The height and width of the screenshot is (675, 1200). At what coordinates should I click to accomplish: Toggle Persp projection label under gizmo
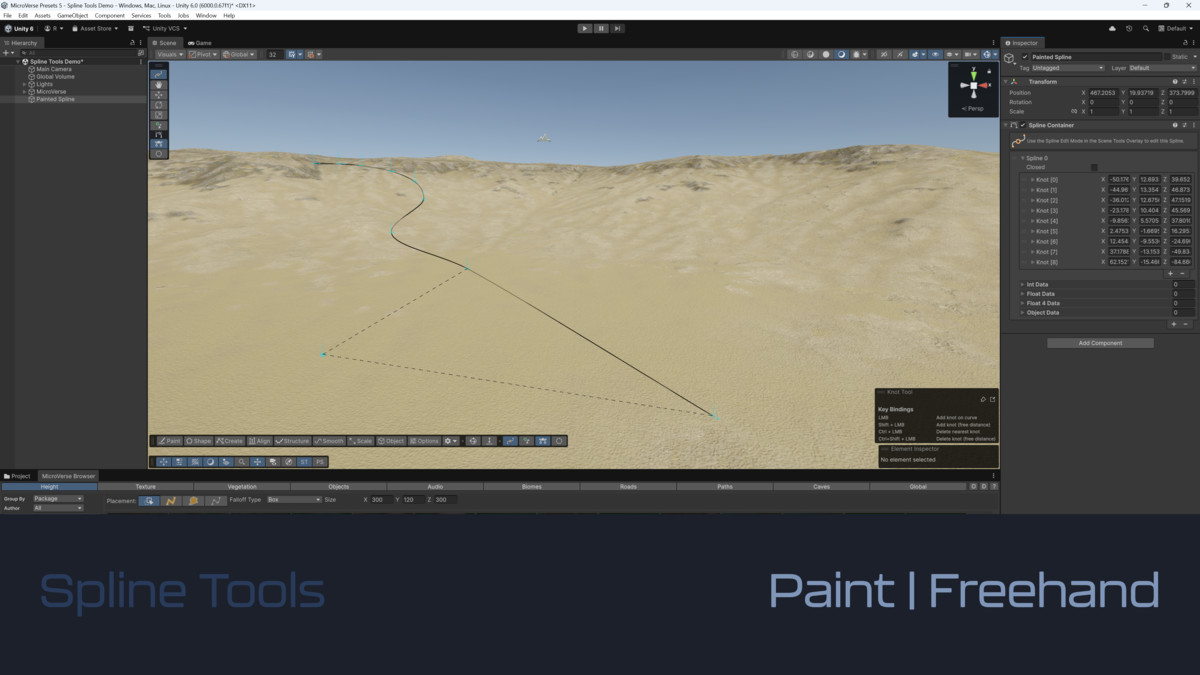coord(973,108)
